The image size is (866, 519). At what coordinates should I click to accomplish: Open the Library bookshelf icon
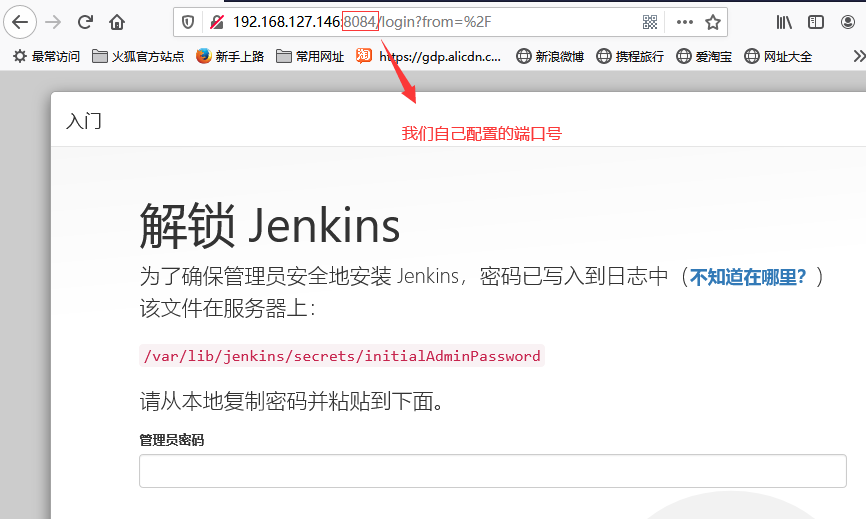point(785,22)
